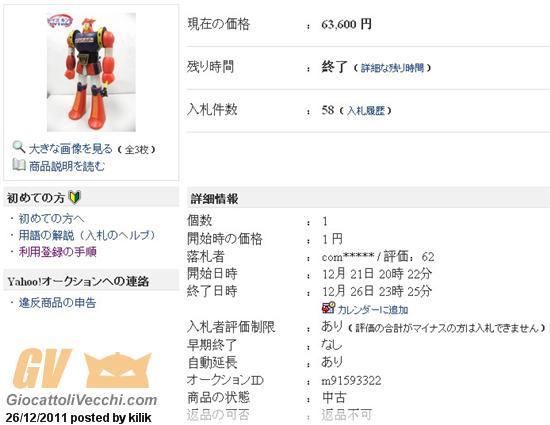View 詳細な残り時間 link
Screen dimensions: 550x425
[x=393, y=68]
